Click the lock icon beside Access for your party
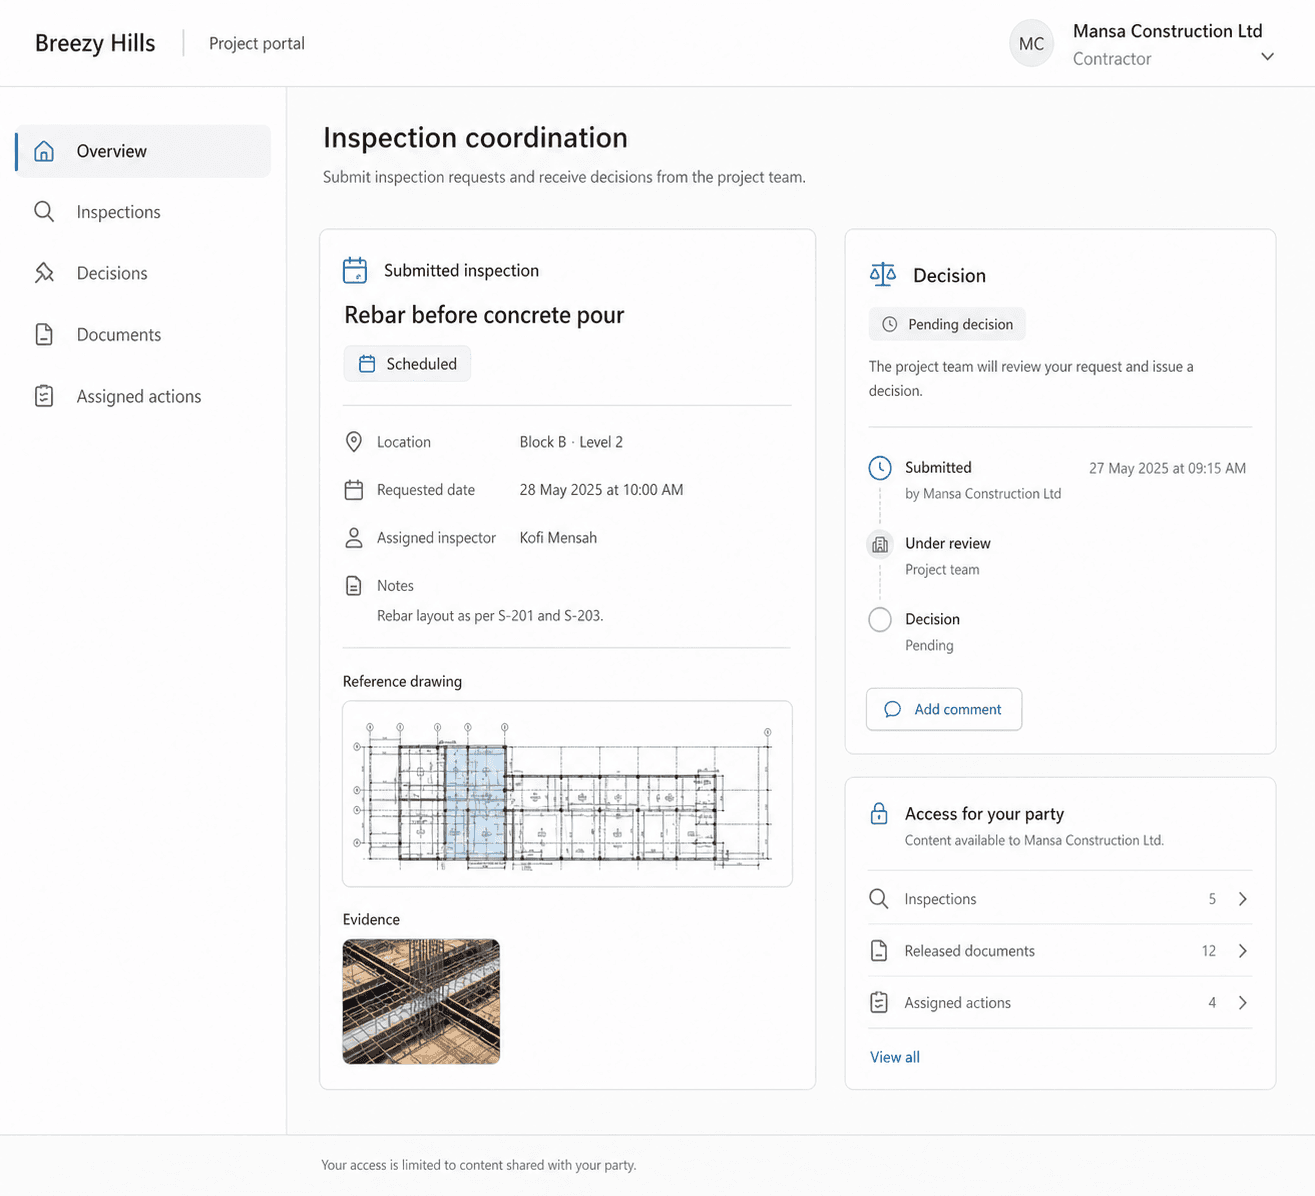Image resolution: width=1315 pixels, height=1196 pixels. point(879,813)
